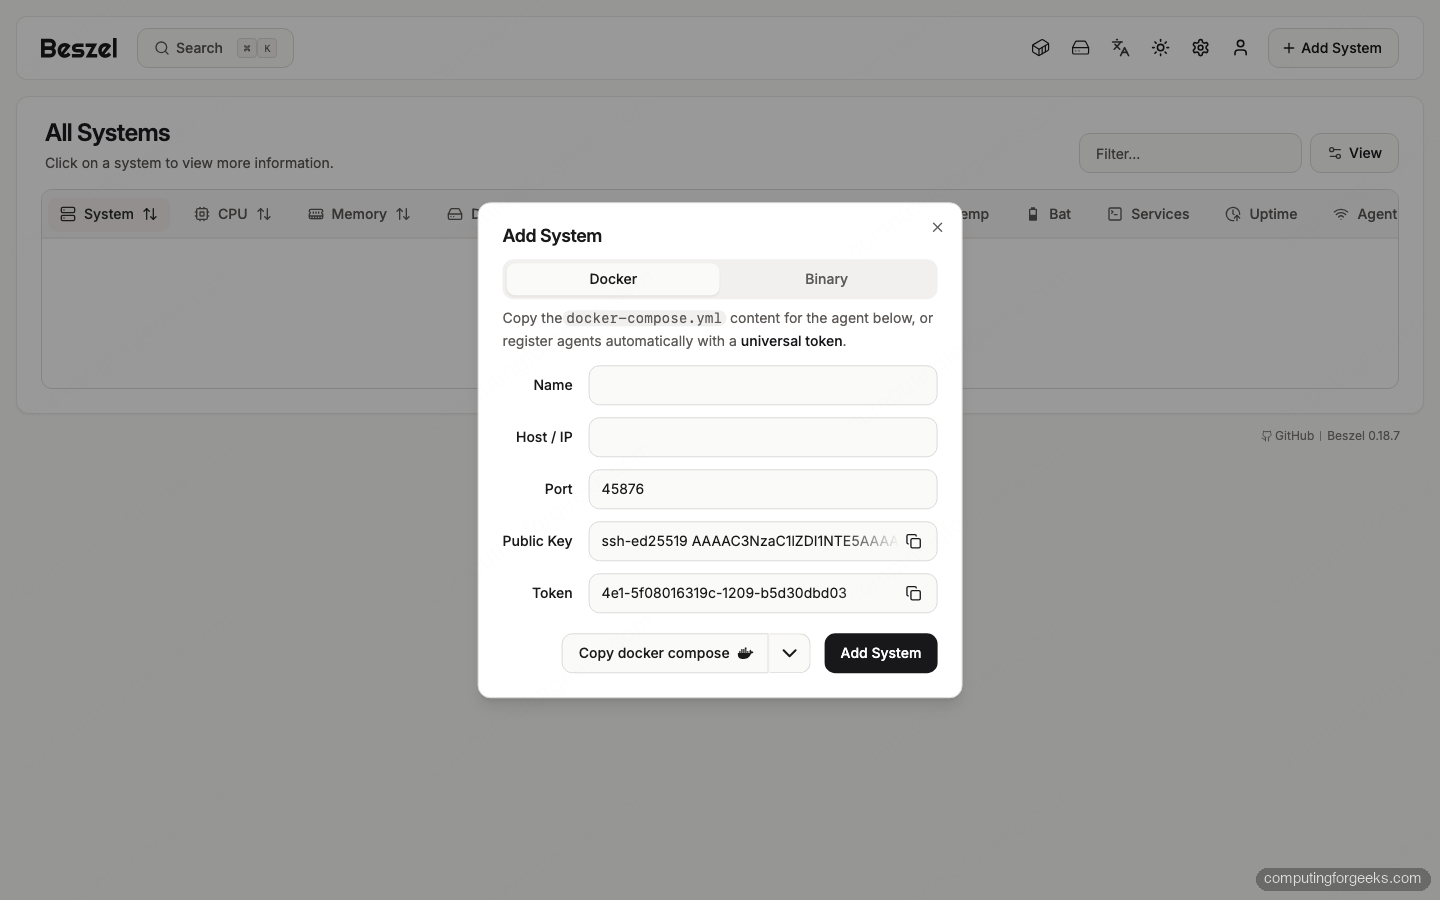Focus the Name input field
The image size is (1440, 900).
coord(763,385)
